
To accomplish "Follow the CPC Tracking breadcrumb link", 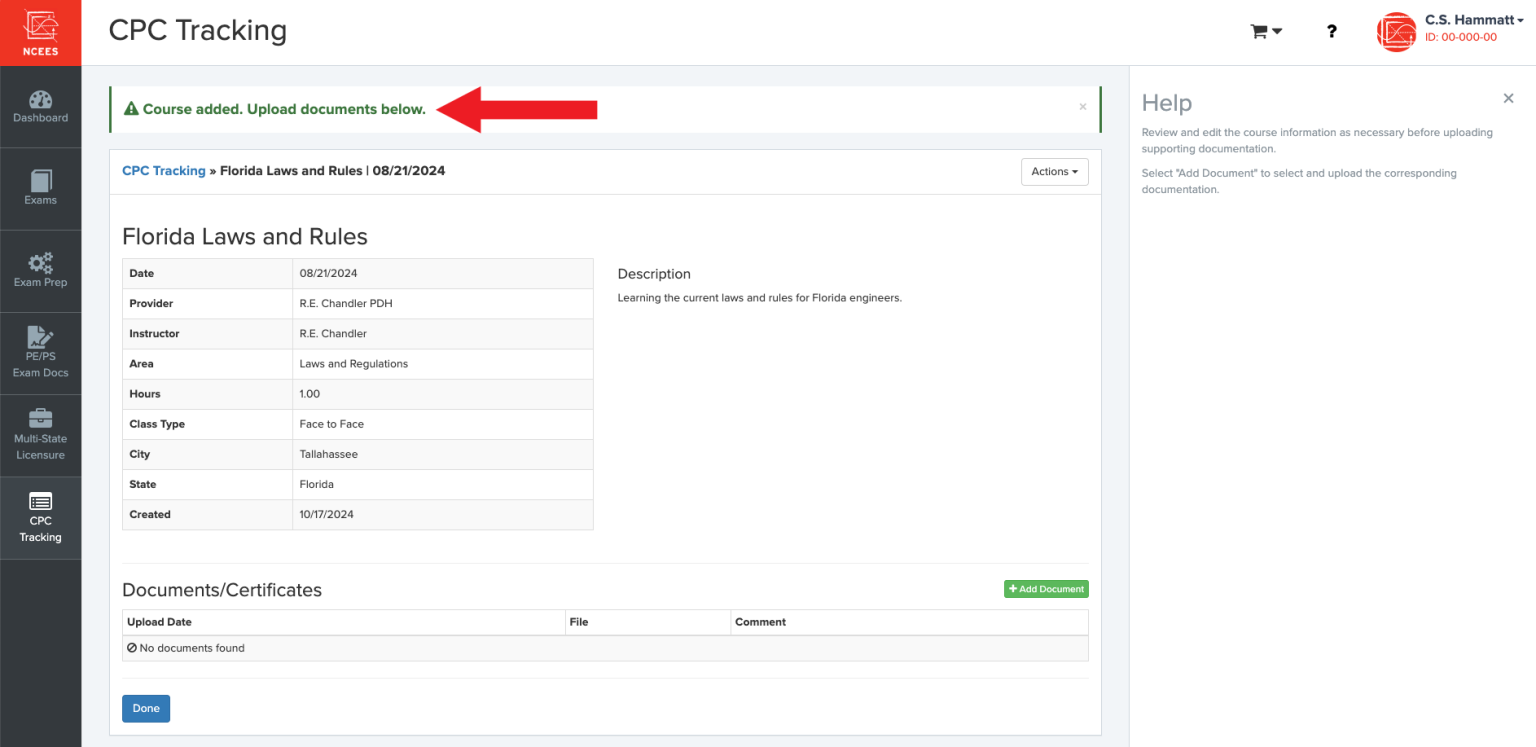I will click(x=163, y=170).
